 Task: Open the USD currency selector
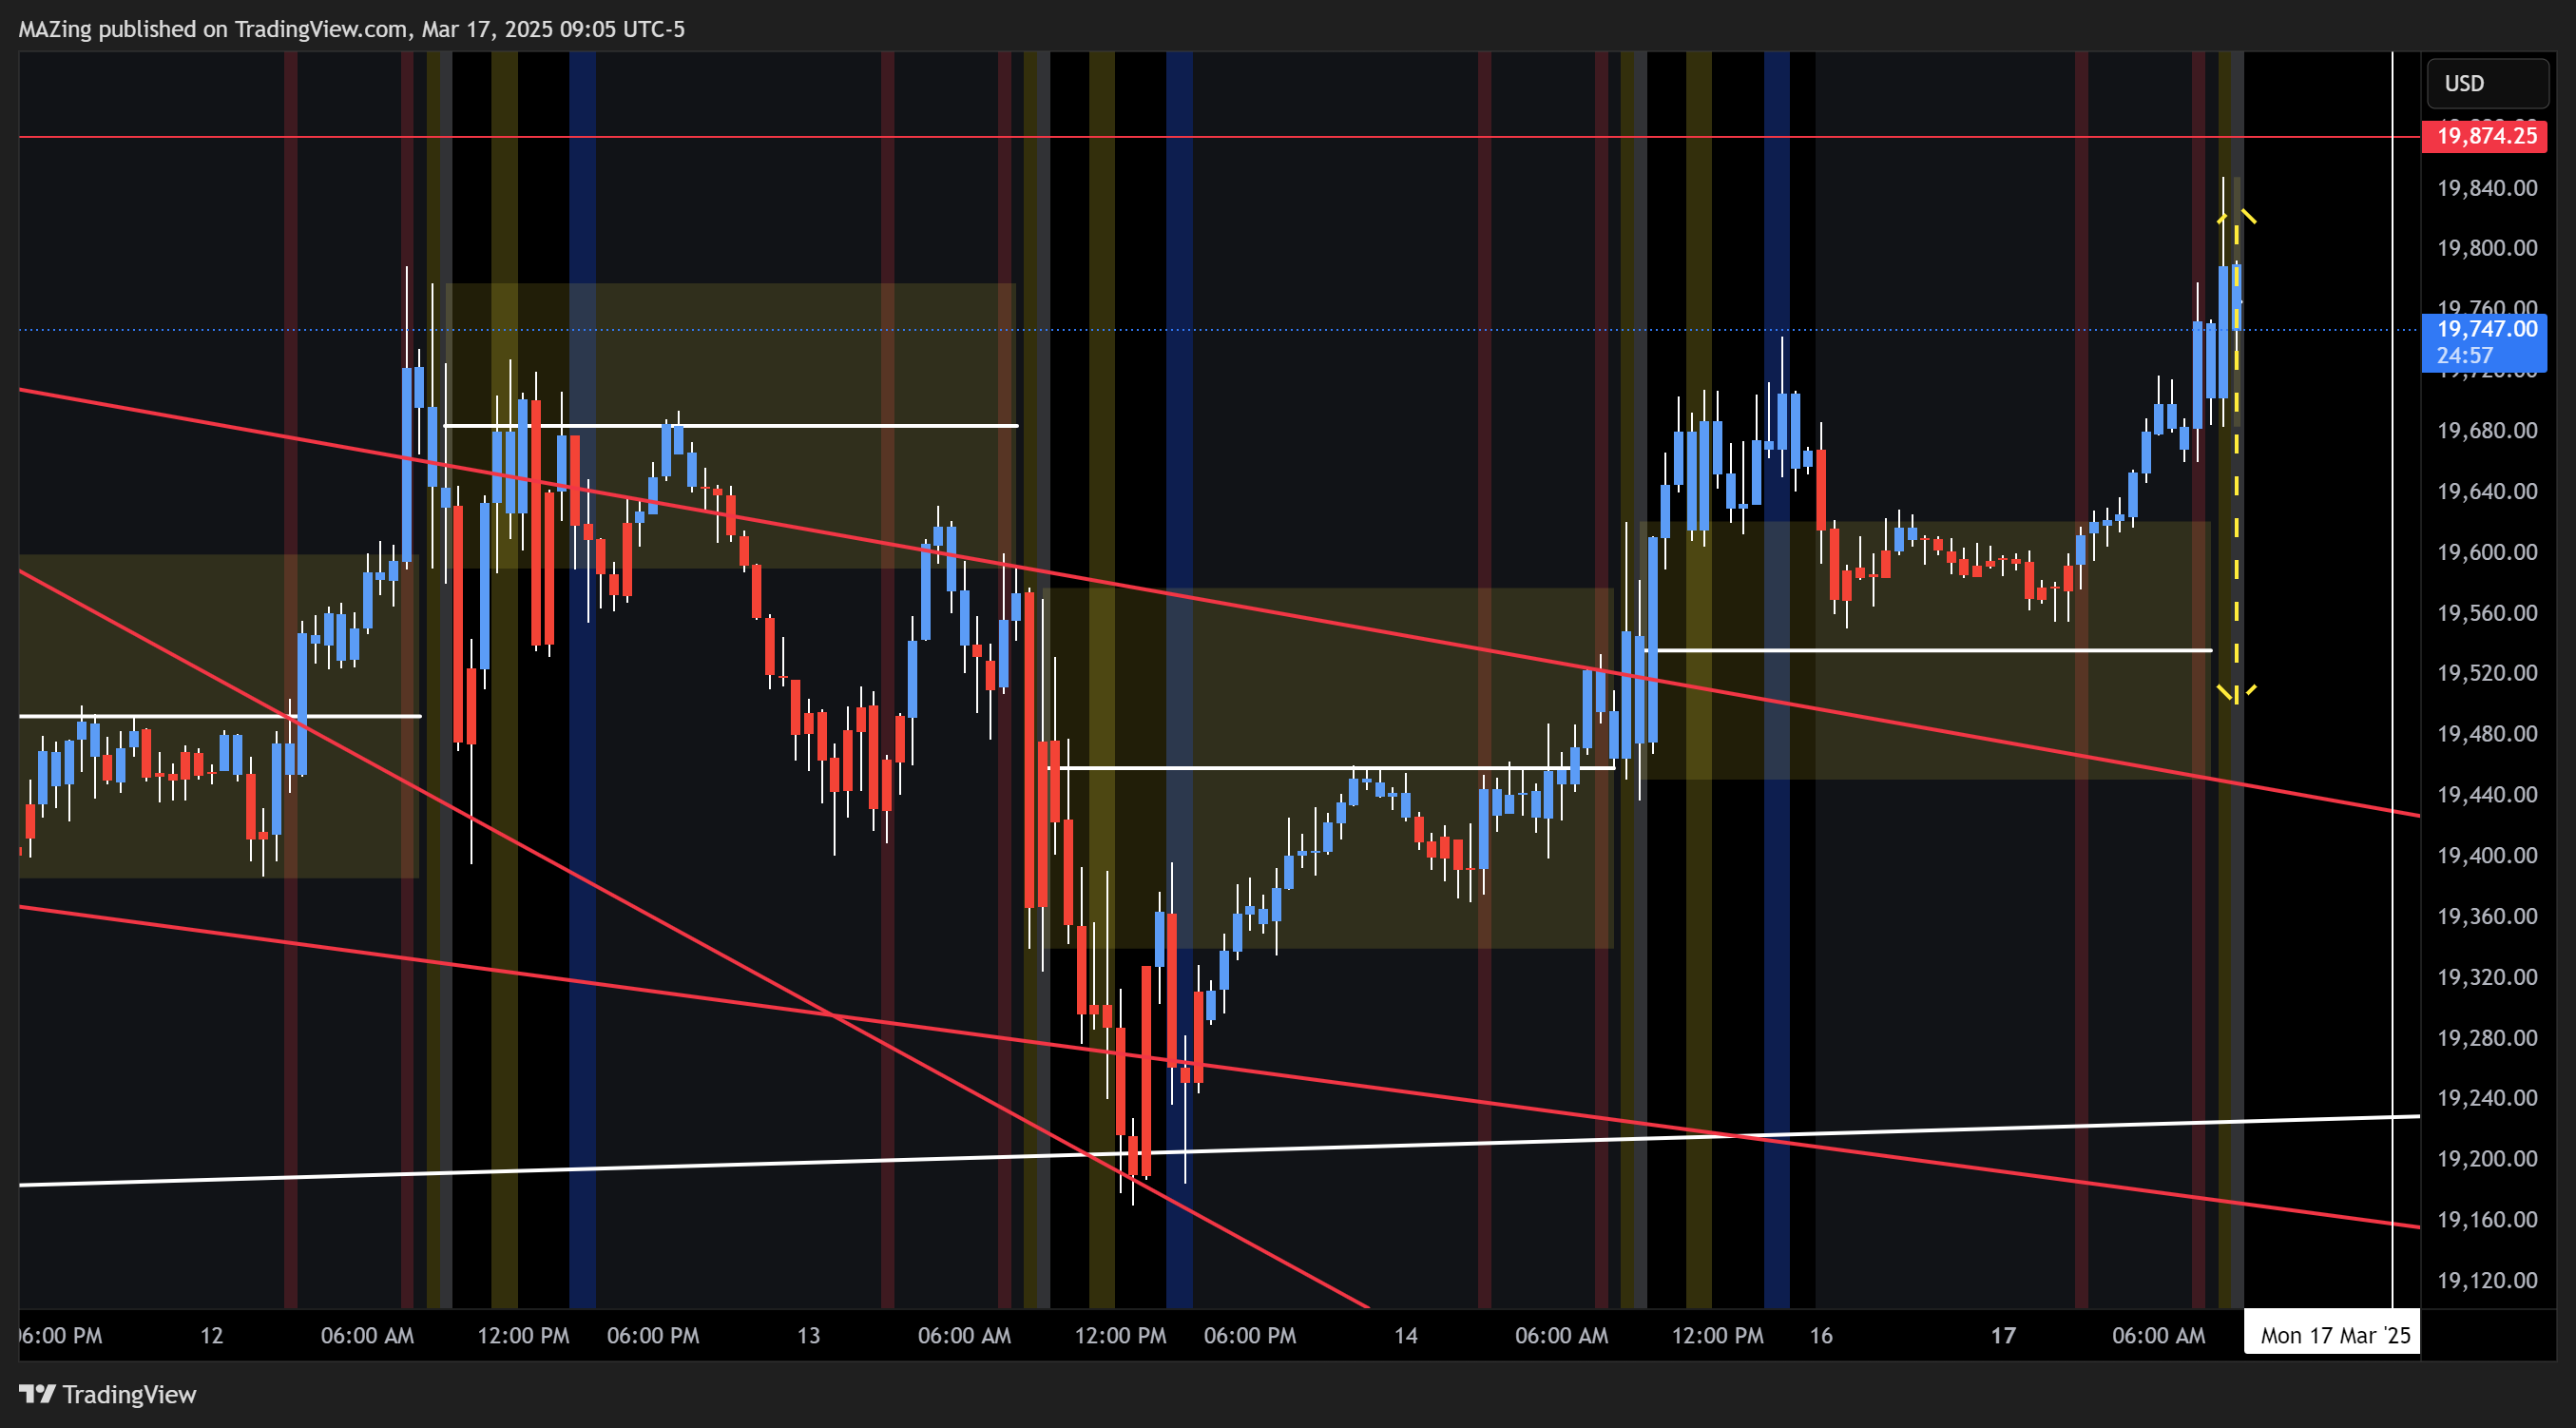(2487, 83)
